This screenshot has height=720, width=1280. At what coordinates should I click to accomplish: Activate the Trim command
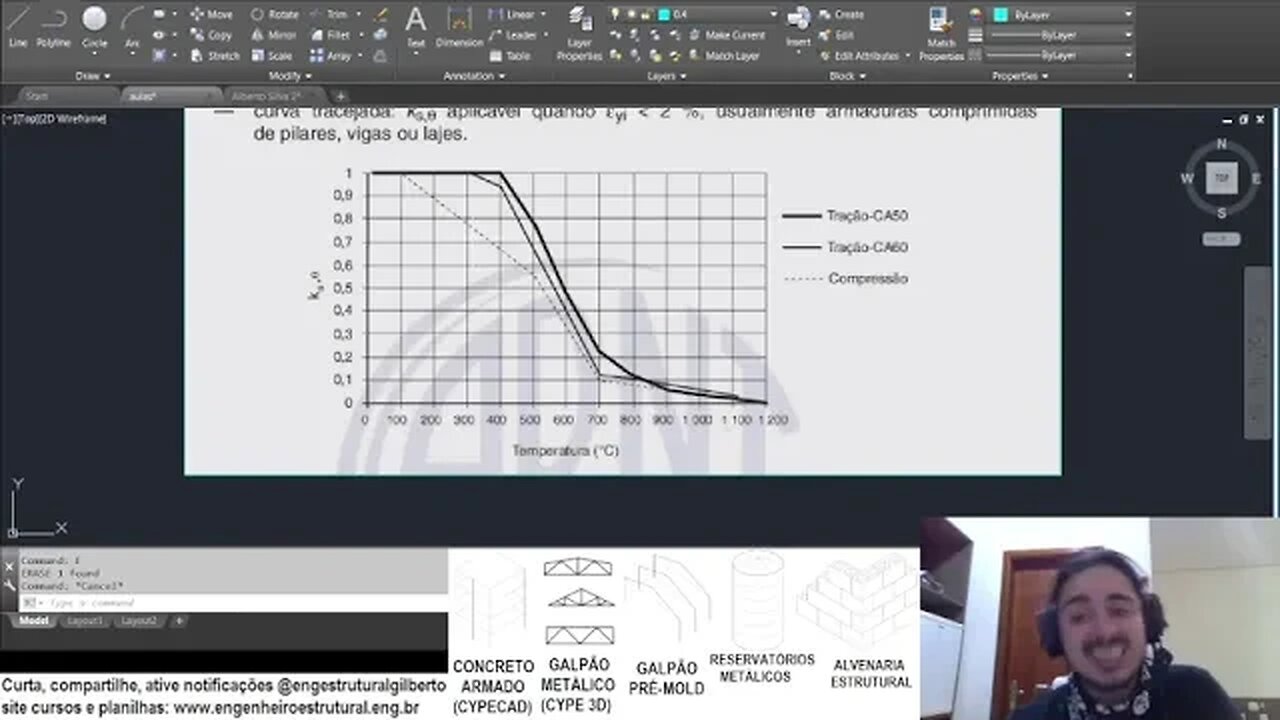click(x=330, y=15)
